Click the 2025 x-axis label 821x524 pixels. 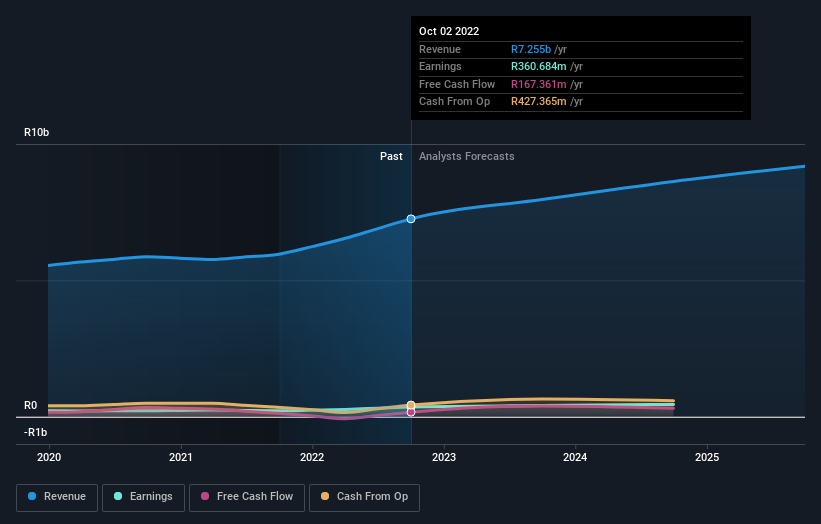707,457
